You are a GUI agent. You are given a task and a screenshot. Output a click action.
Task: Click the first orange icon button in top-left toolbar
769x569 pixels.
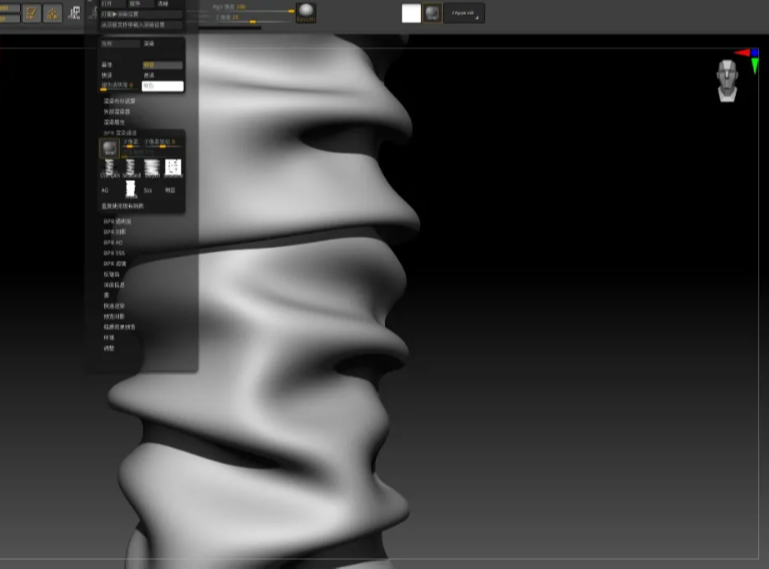click(31, 14)
